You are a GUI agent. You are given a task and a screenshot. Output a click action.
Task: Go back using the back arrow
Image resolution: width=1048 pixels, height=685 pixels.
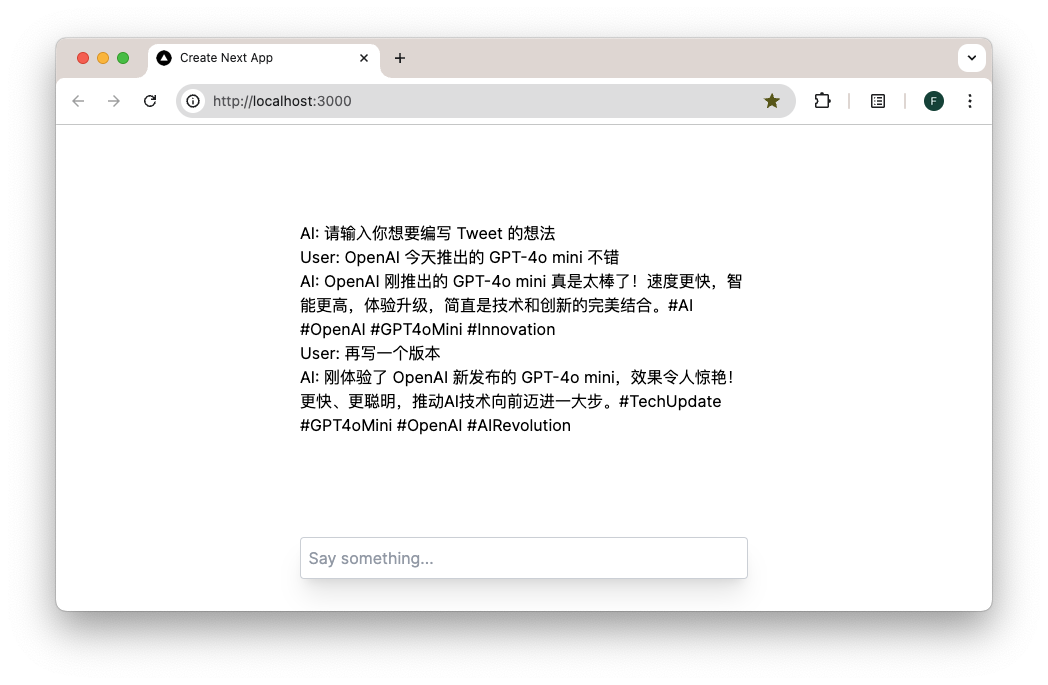point(78,101)
